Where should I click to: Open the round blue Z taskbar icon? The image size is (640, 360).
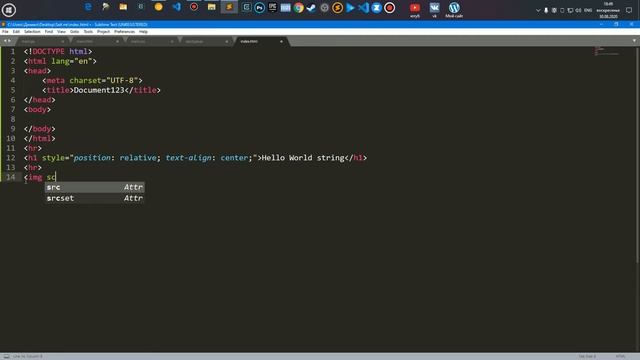376,7
